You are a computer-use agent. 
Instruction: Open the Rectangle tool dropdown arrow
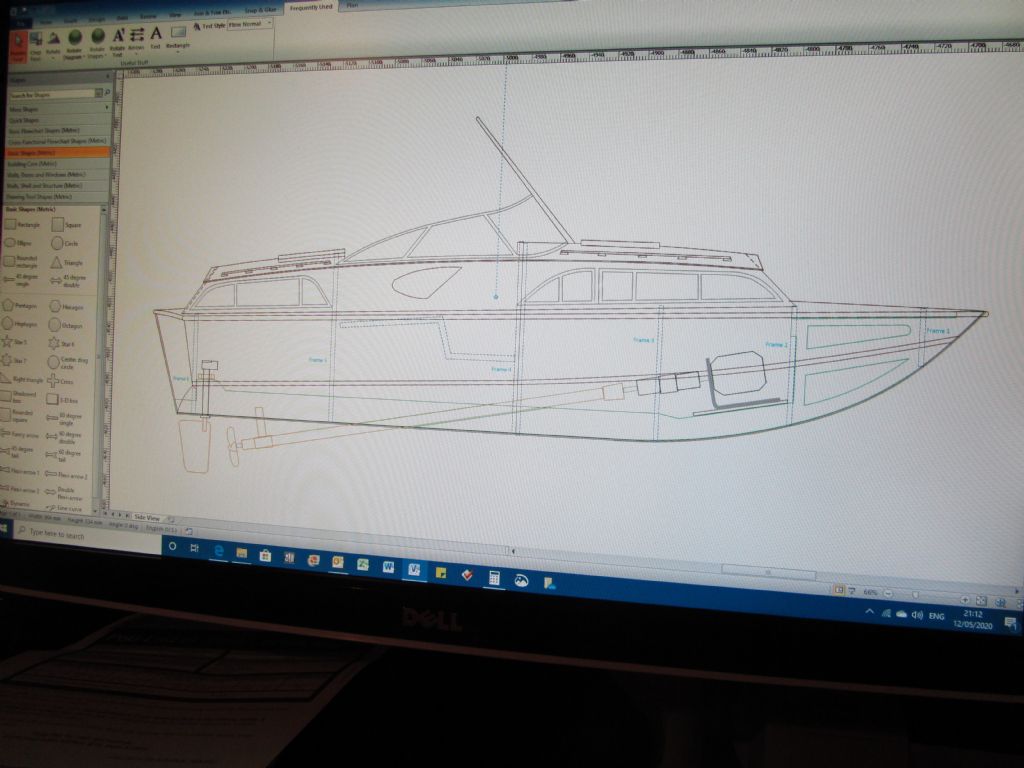178,52
